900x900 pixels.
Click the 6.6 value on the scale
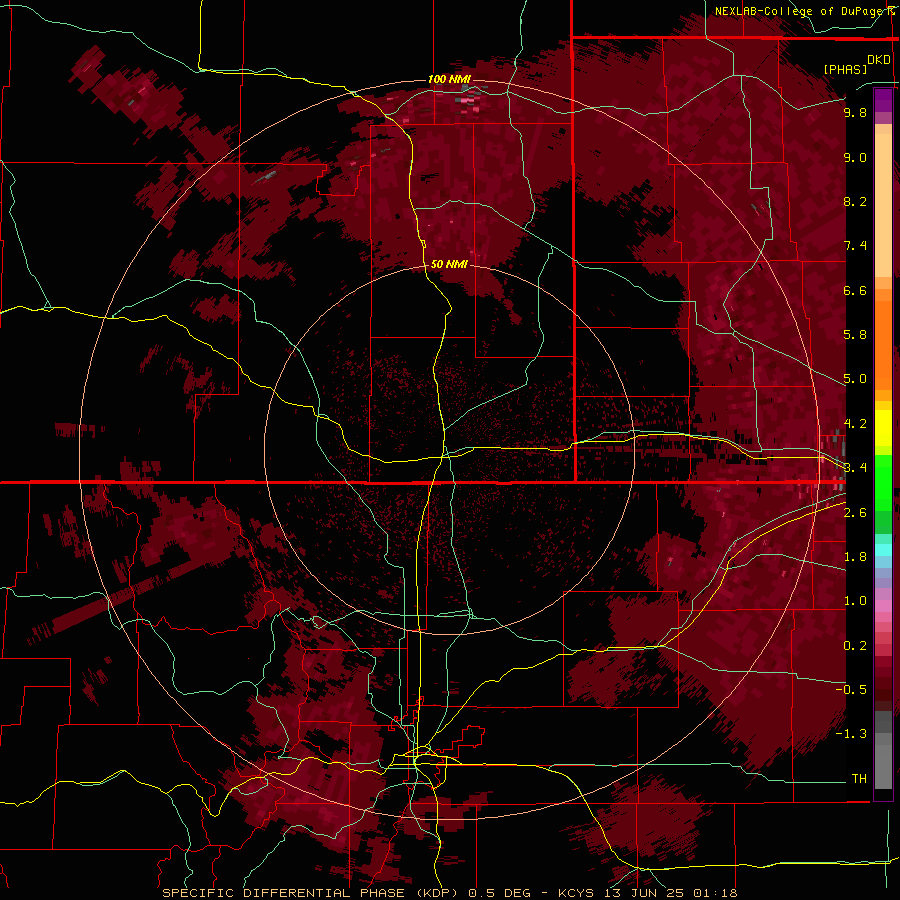(855, 290)
